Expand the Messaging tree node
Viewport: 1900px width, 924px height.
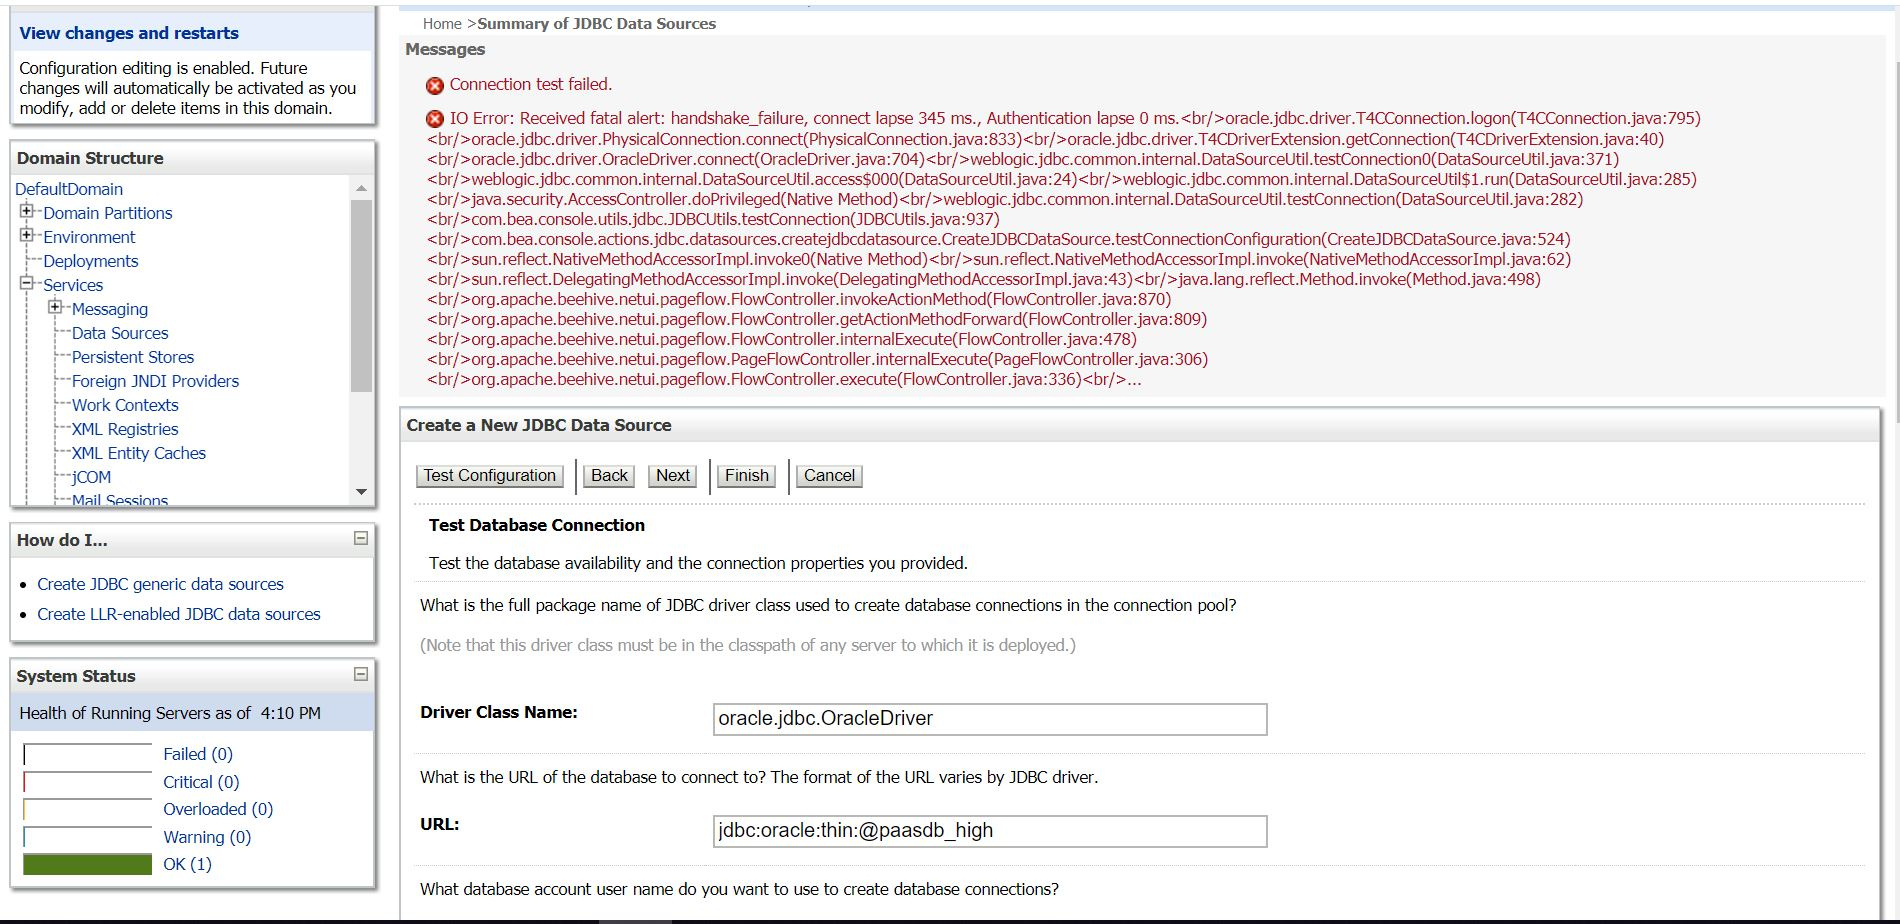click(55, 307)
